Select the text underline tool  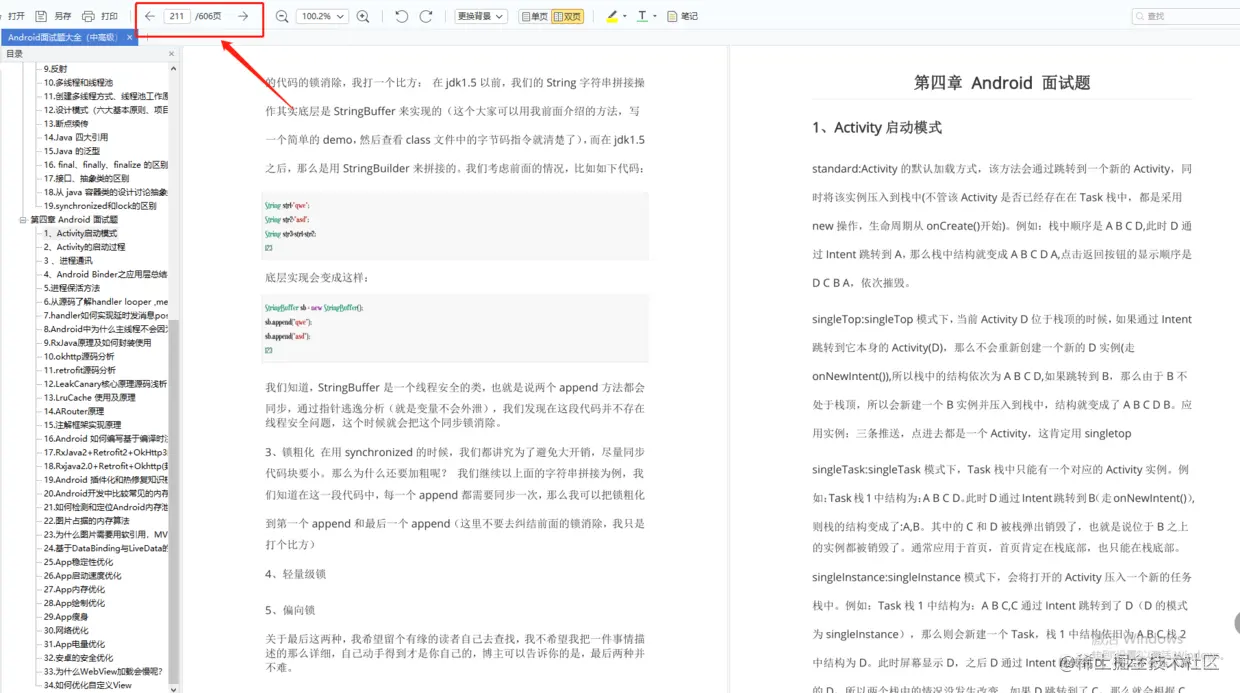click(641, 16)
